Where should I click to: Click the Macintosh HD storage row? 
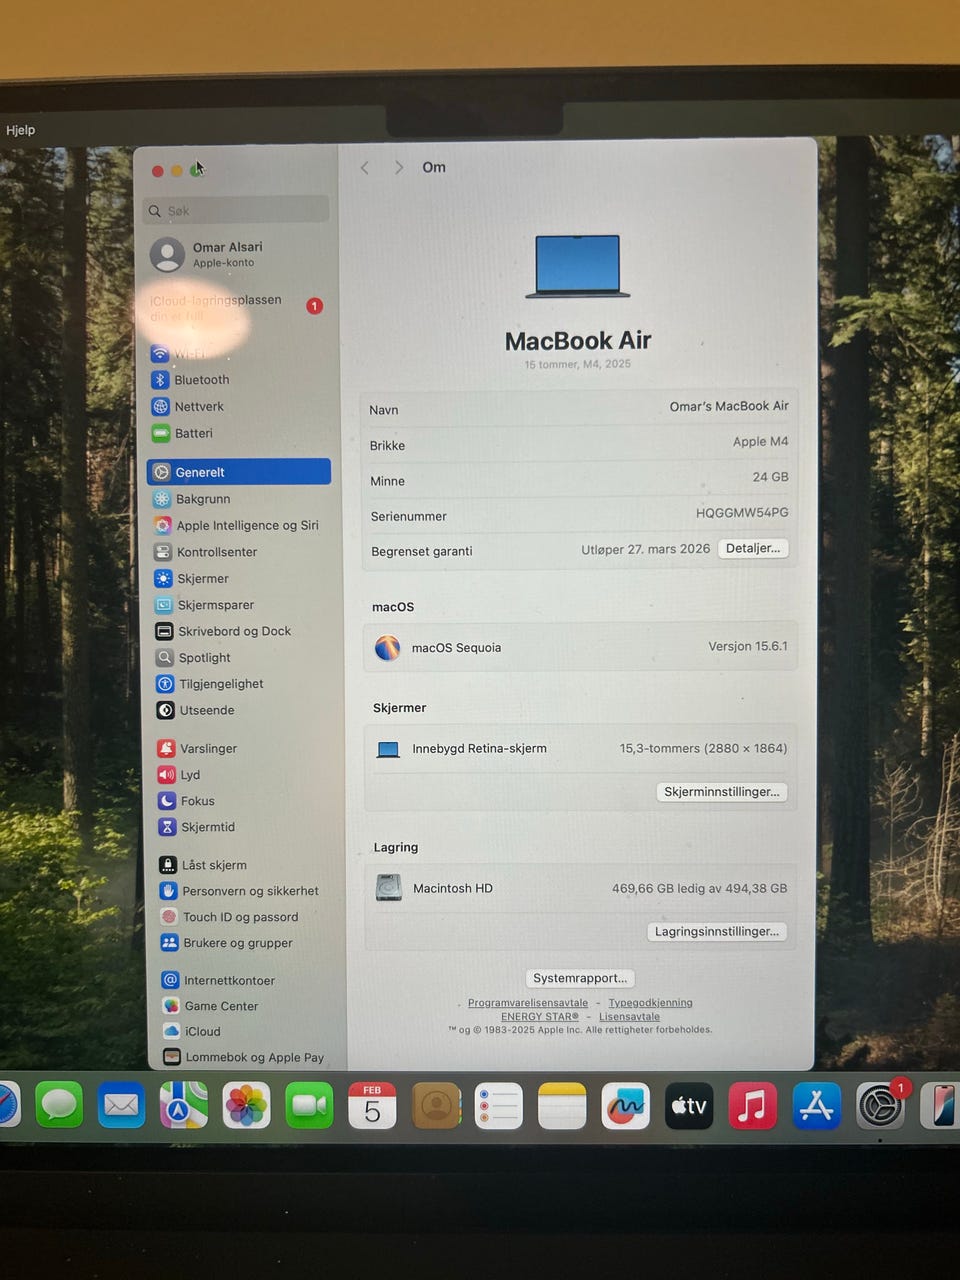pos(580,888)
